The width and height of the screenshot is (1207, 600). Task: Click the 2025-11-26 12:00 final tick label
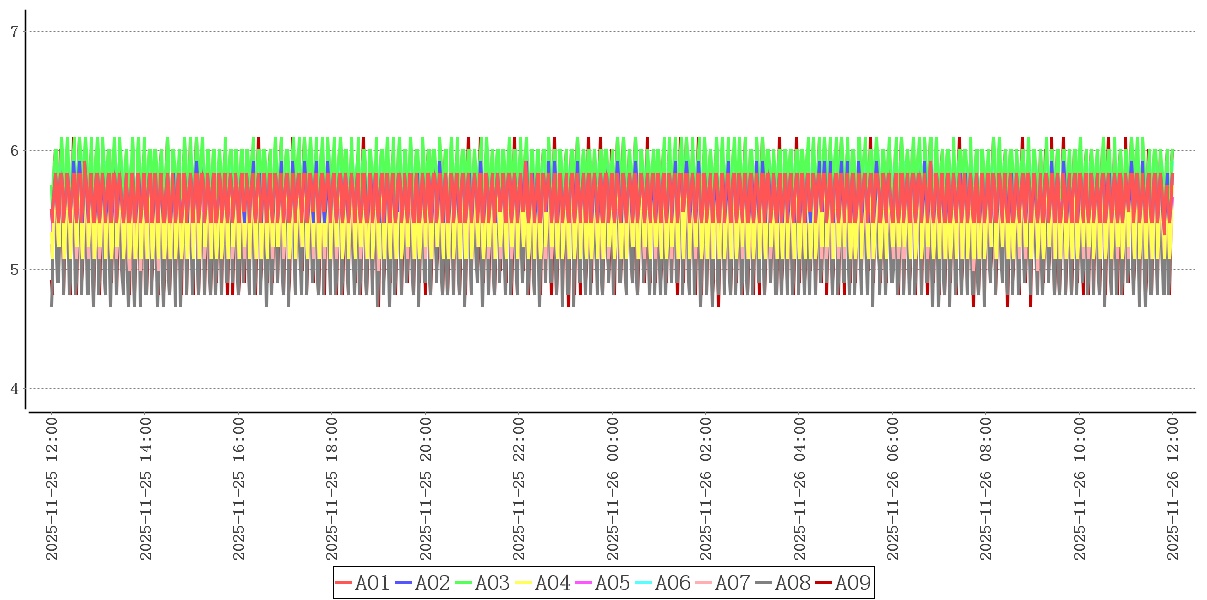[x=1173, y=490]
